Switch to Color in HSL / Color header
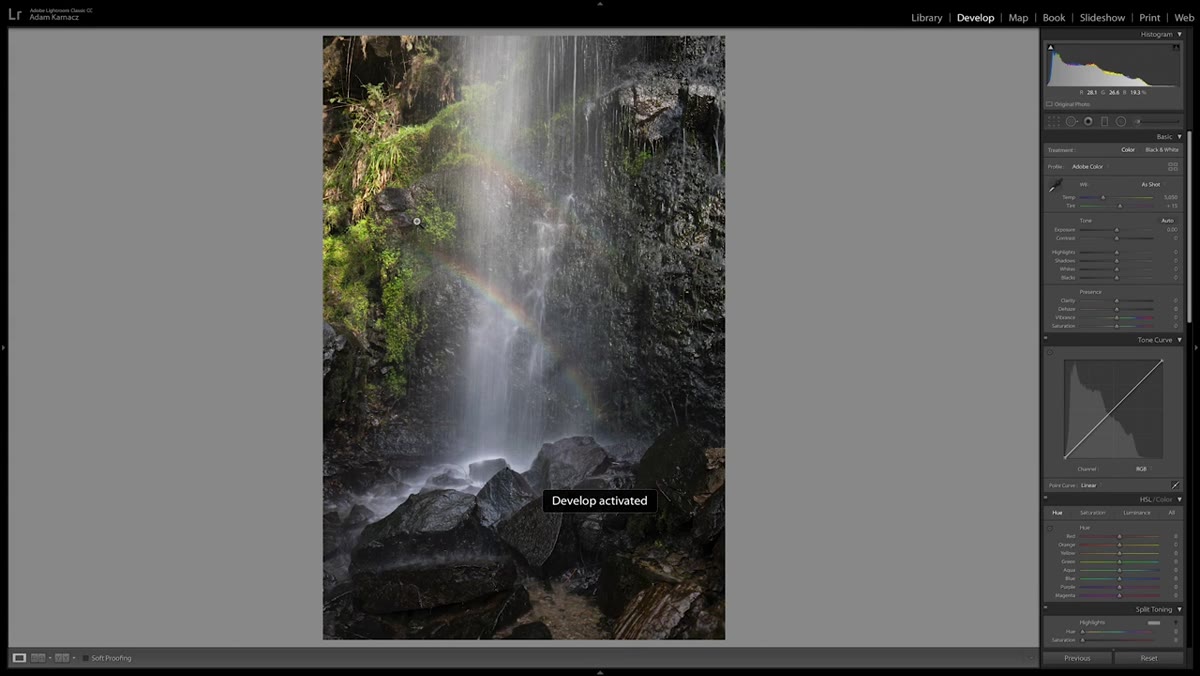Image resolution: width=1200 pixels, height=676 pixels. [x=1166, y=499]
